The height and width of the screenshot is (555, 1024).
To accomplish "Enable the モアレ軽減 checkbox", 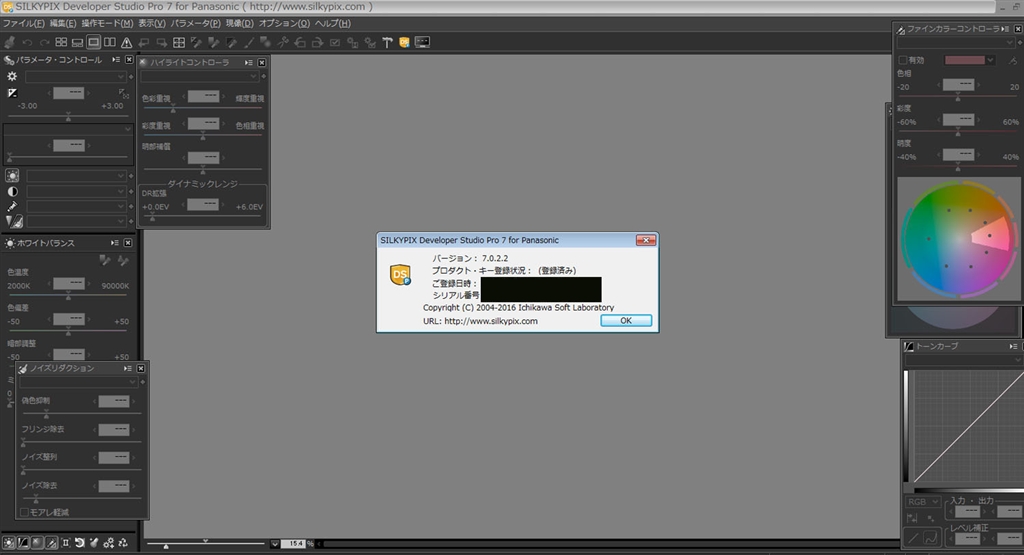I will [x=24, y=513].
